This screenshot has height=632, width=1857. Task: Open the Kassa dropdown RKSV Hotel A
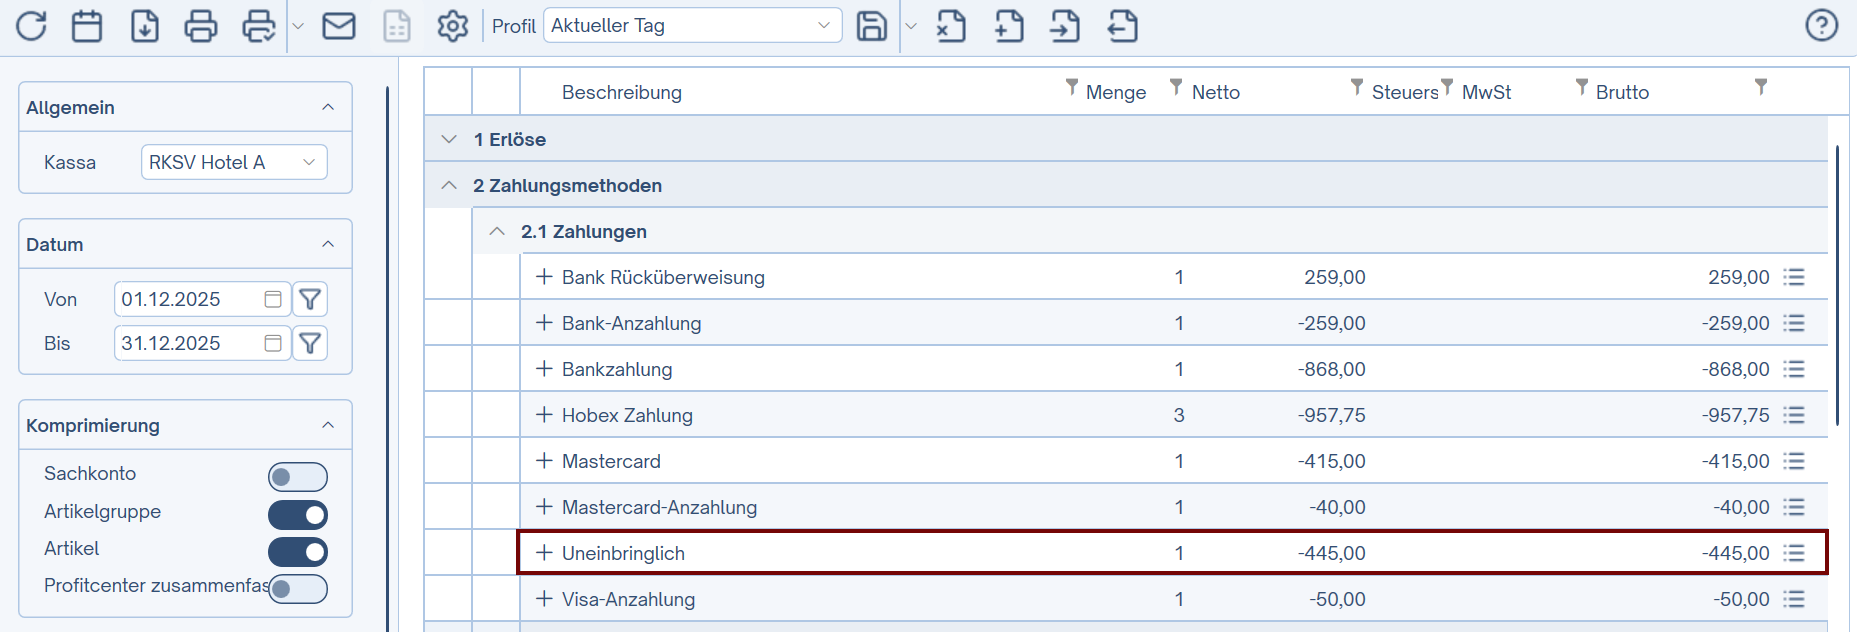[233, 162]
